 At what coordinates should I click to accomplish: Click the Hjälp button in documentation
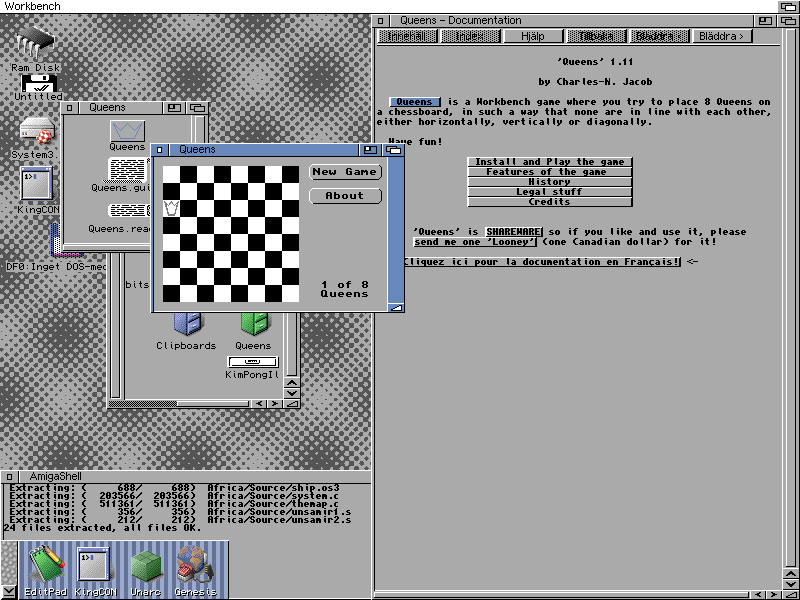point(533,36)
